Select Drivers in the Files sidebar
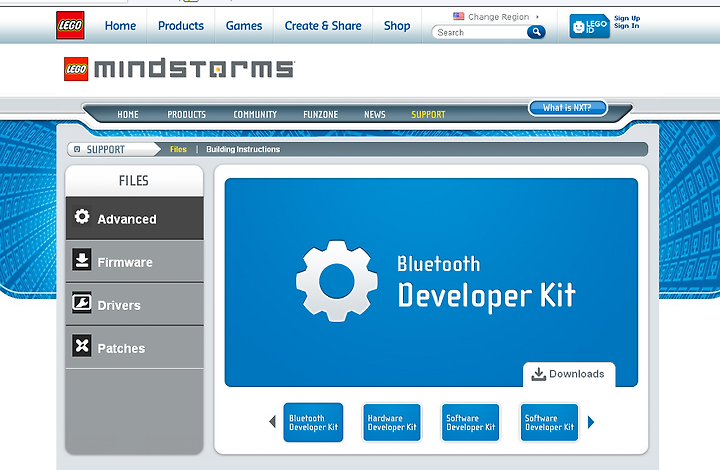 [135, 304]
